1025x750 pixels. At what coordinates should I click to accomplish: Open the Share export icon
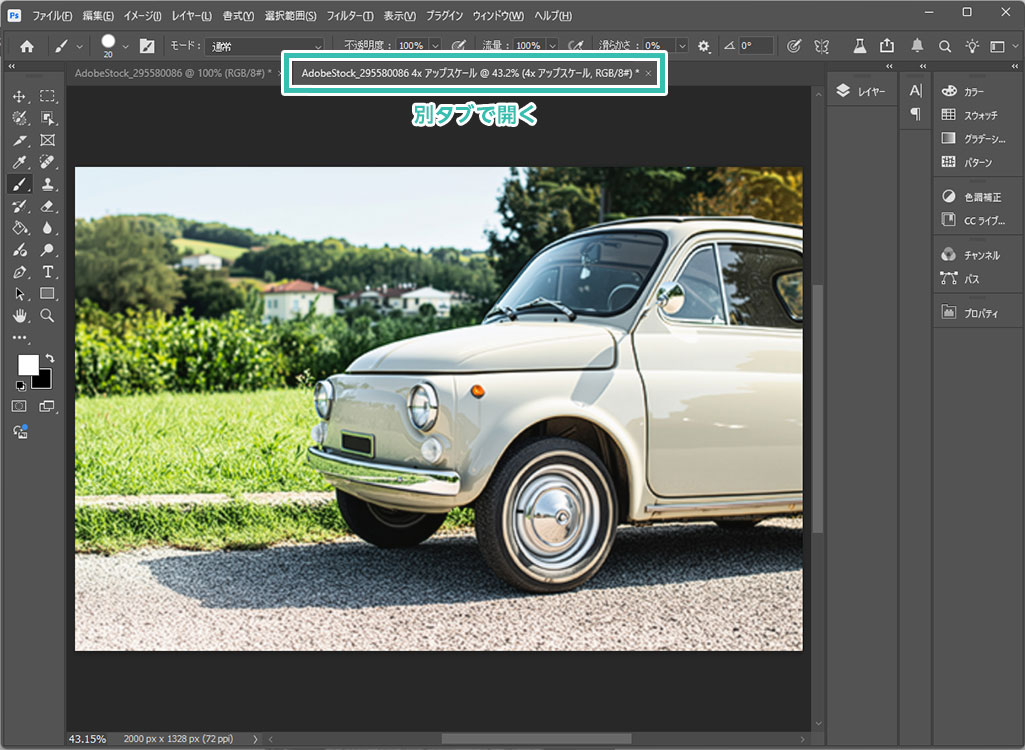click(x=887, y=46)
